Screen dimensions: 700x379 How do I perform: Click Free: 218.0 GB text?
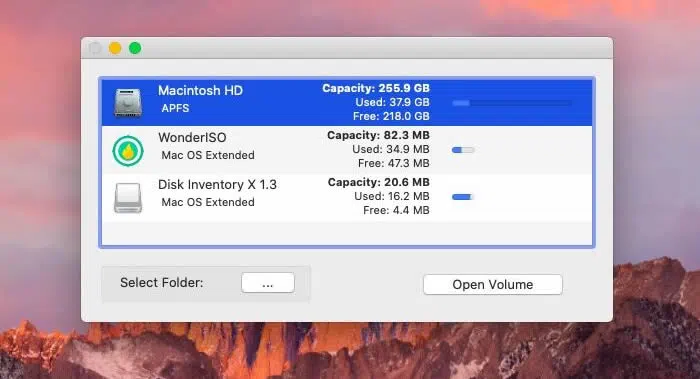click(x=391, y=117)
